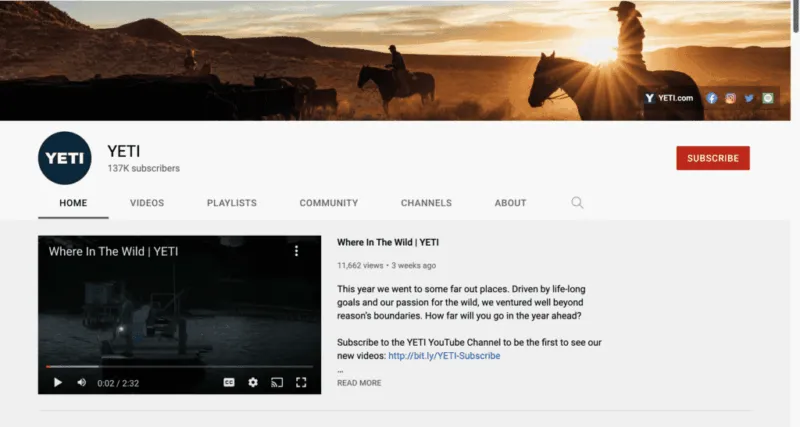The width and height of the screenshot is (800, 427).
Task: Open the Facebook icon in banner
Action: point(712,98)
